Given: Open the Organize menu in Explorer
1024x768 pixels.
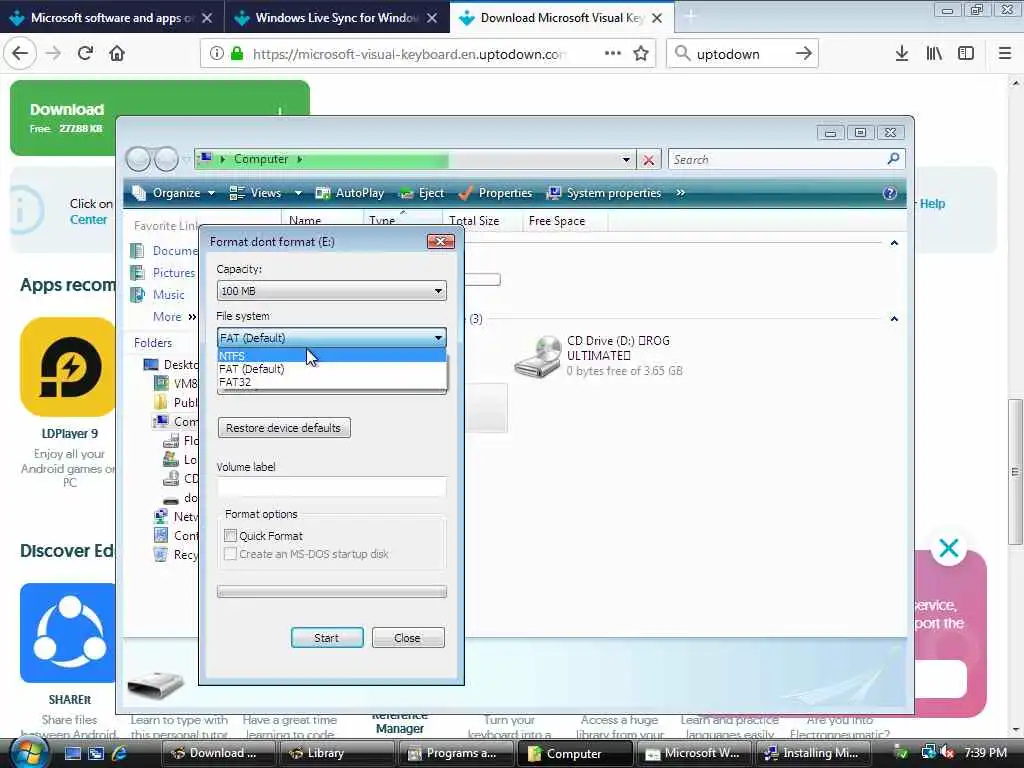Looking at the screenshot, I should pos(173,193).
